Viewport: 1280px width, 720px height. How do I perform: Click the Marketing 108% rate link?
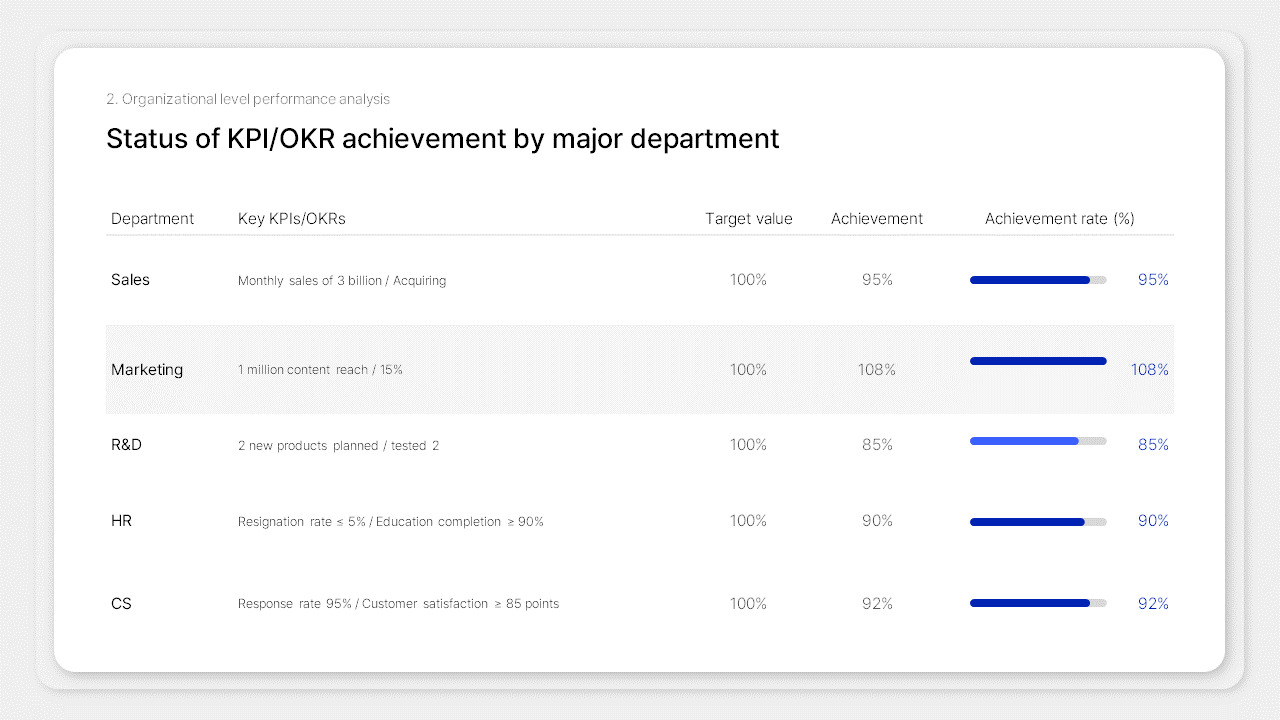(1150, 369)
